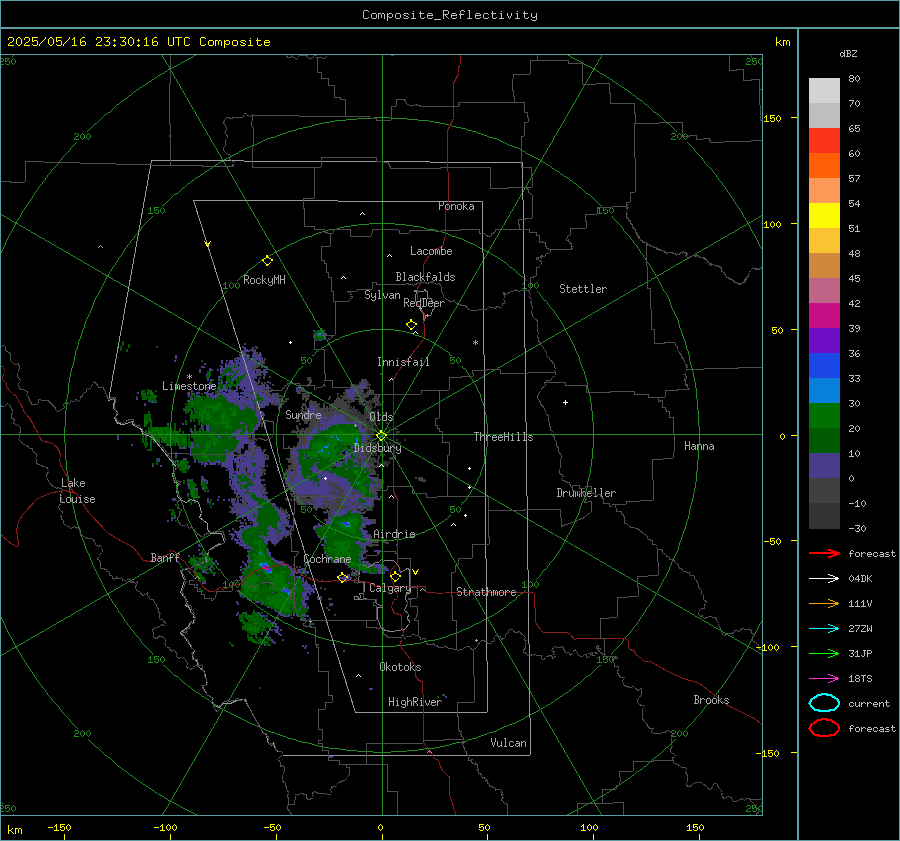The image size is (900, 841).
Task: Click the Brooks label
Action: 711,700
